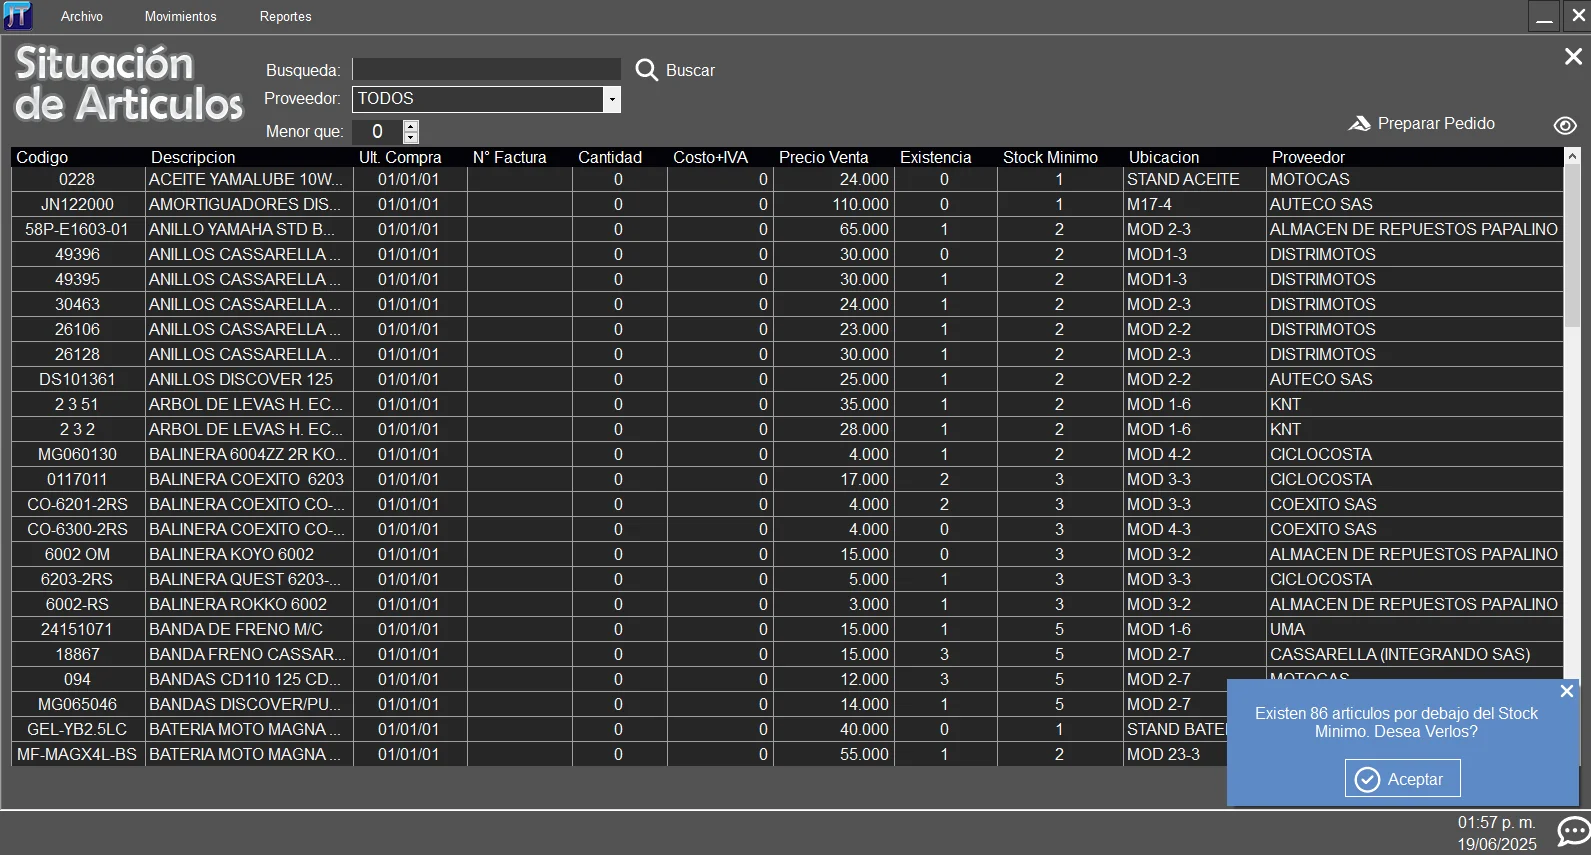Sort table by Existencia column header

935,157
